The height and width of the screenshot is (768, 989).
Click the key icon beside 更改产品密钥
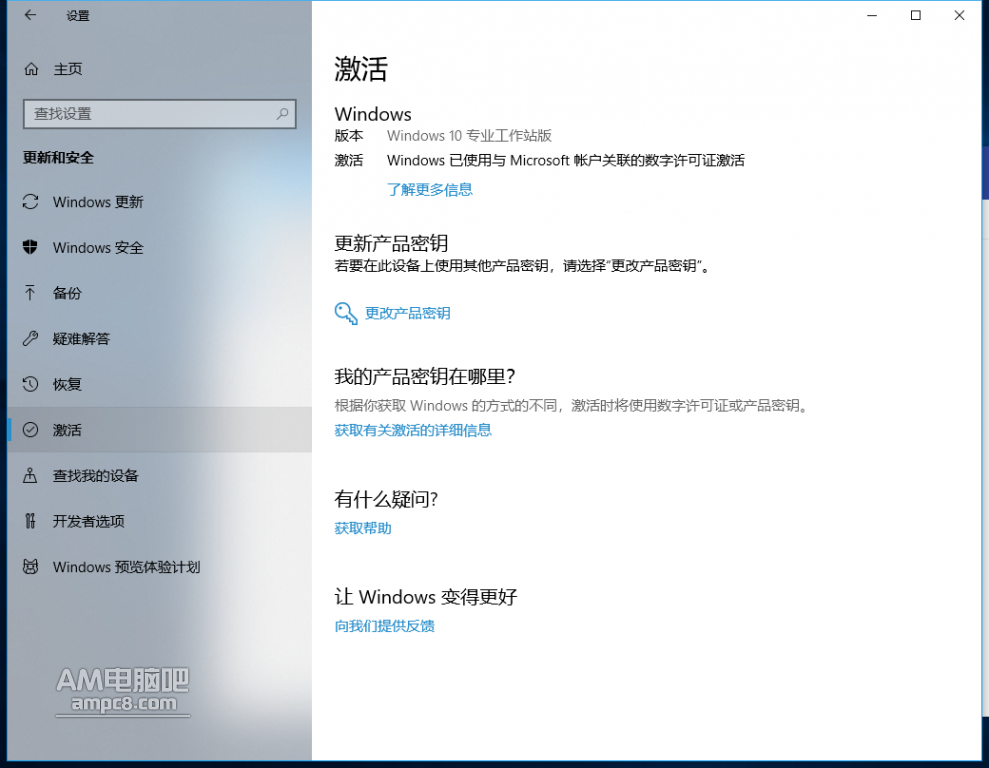(x=346, y=313)
